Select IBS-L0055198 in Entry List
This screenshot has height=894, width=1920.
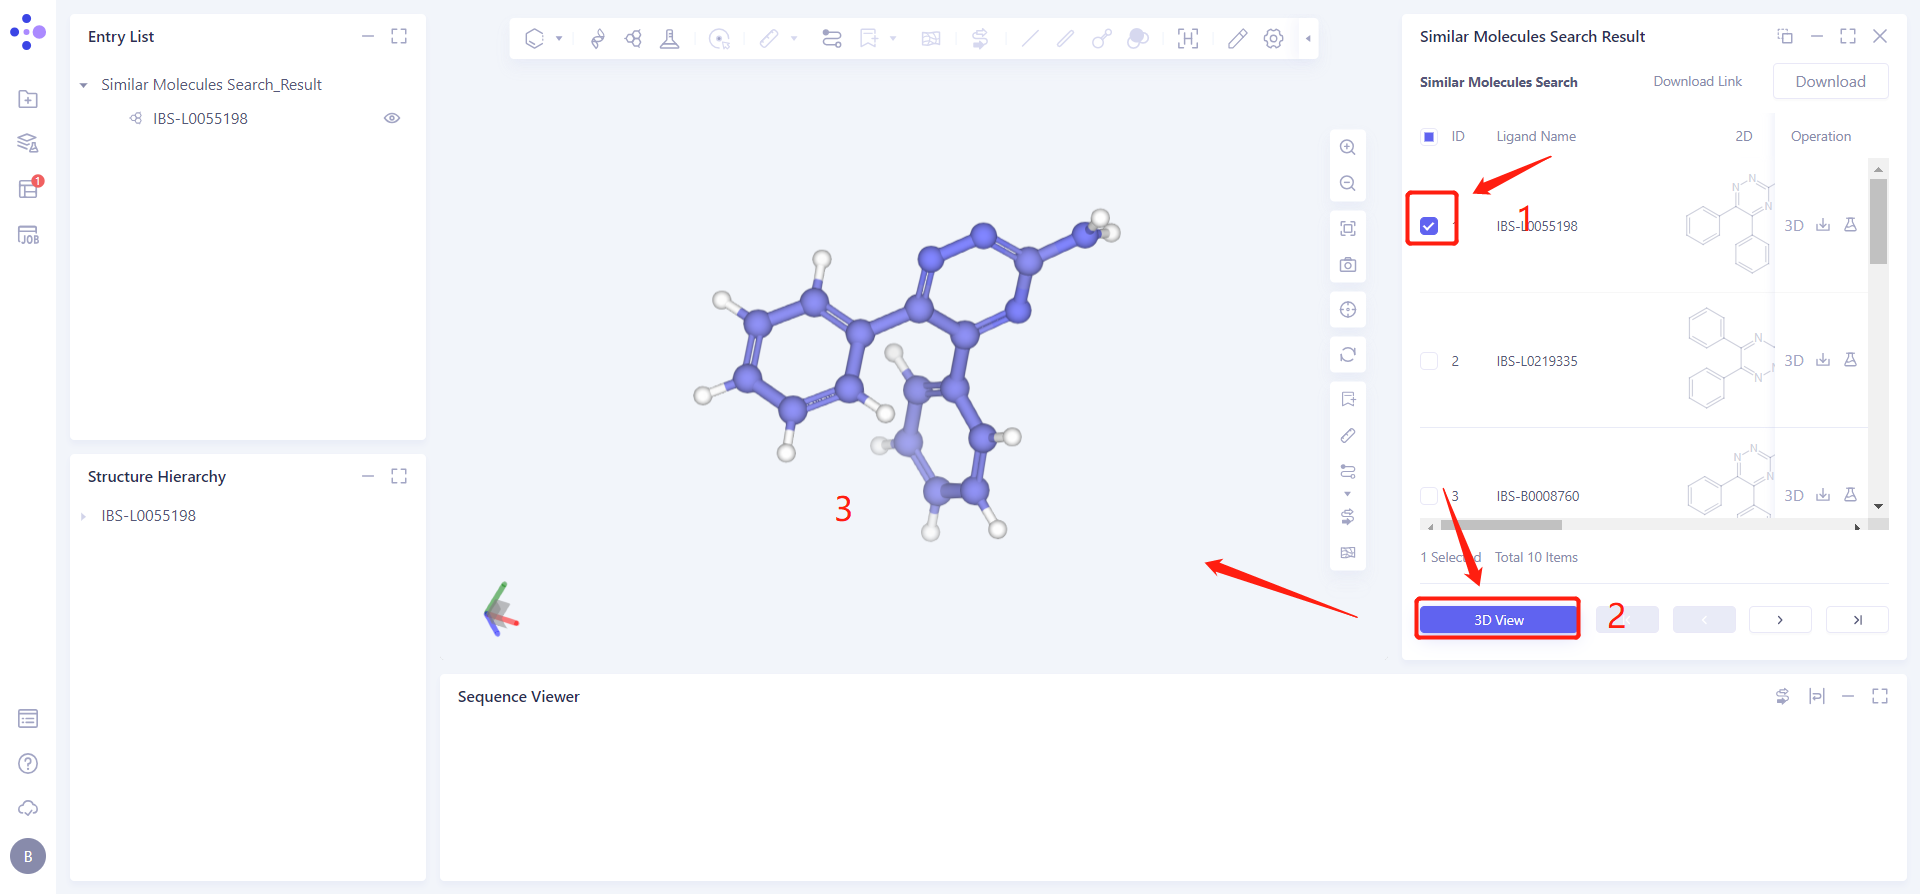tap(200, 118)
